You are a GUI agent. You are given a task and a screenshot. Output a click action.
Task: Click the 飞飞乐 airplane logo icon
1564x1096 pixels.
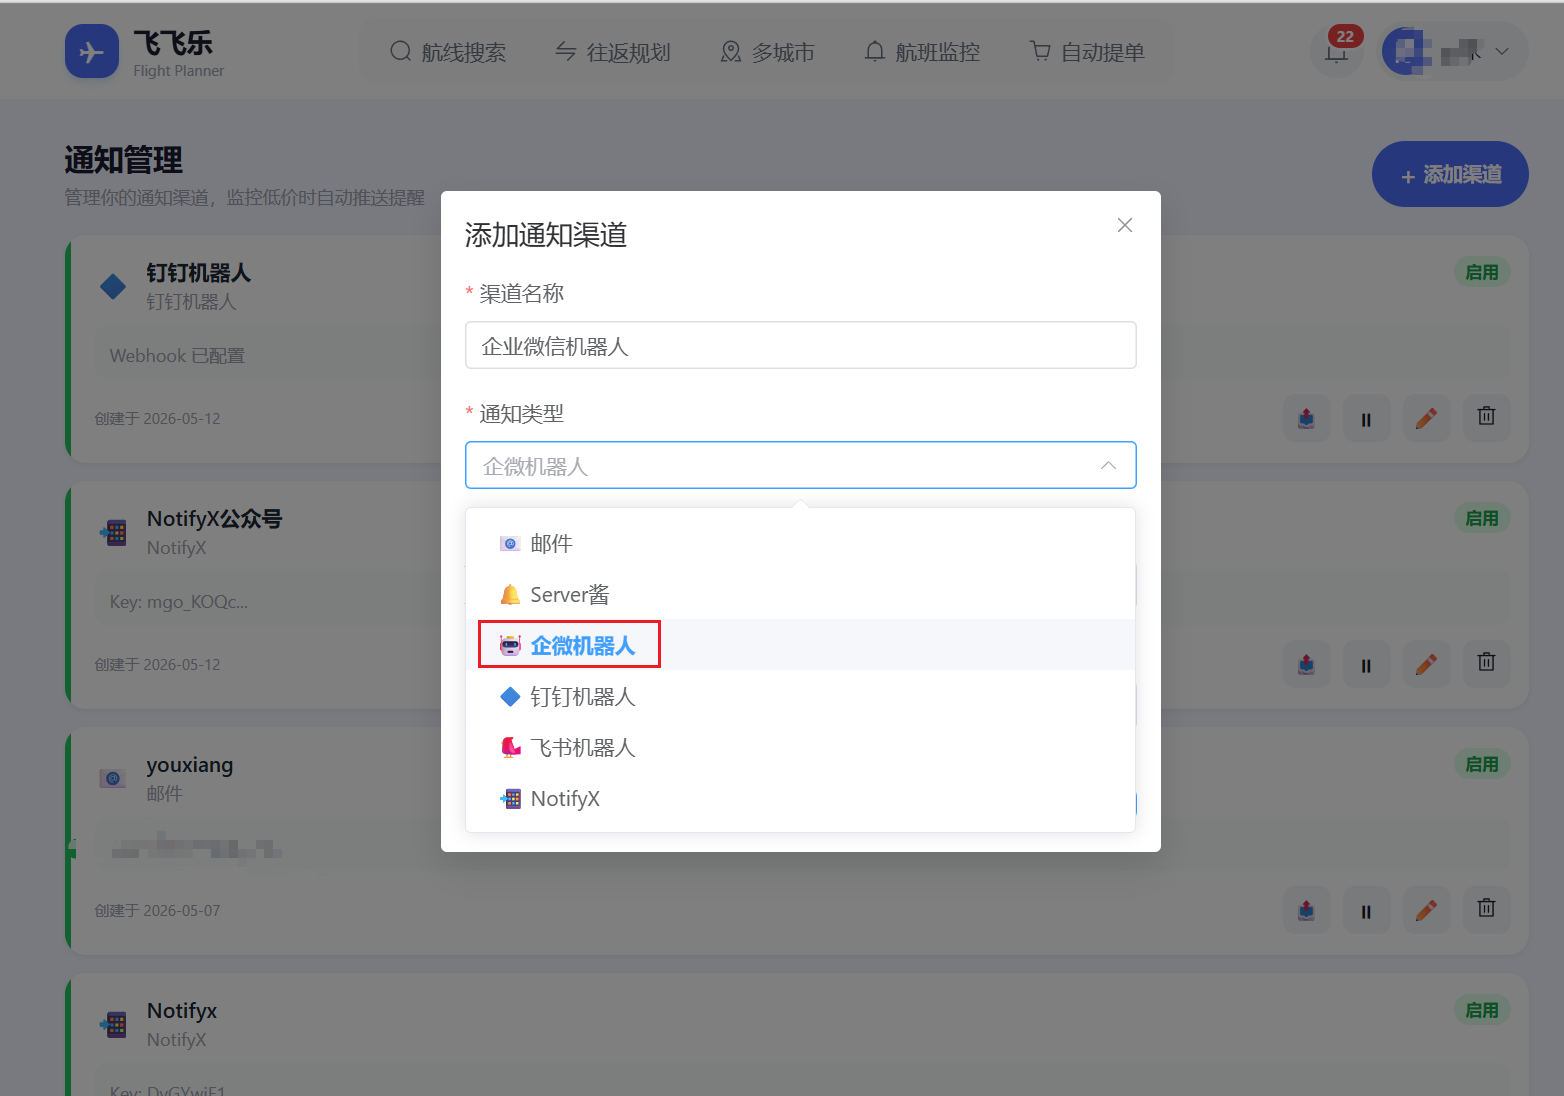[92, 52]
